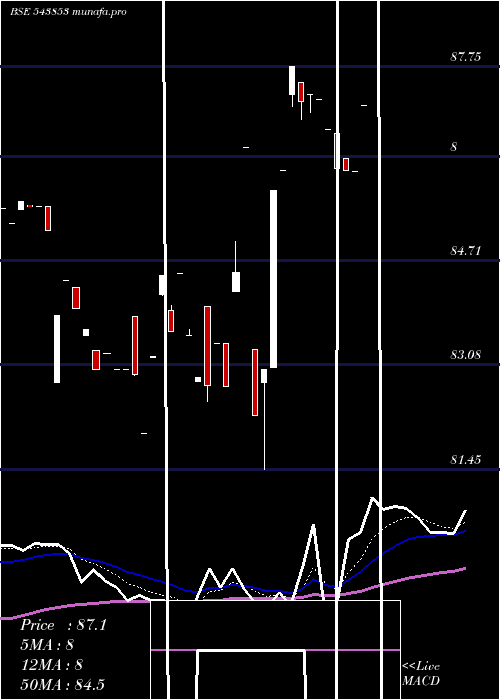Click the 12MA value text
This screenshot has height=700, width=500.
tap(52, 665)
